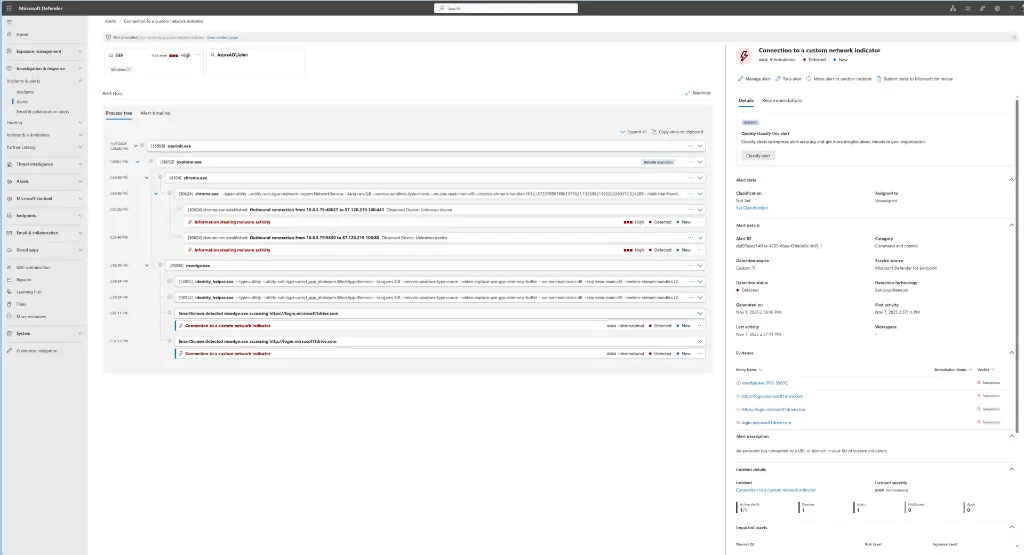Click Tune alert in the alert pane
Viewport: 1024px width, 555px height.
788,78
